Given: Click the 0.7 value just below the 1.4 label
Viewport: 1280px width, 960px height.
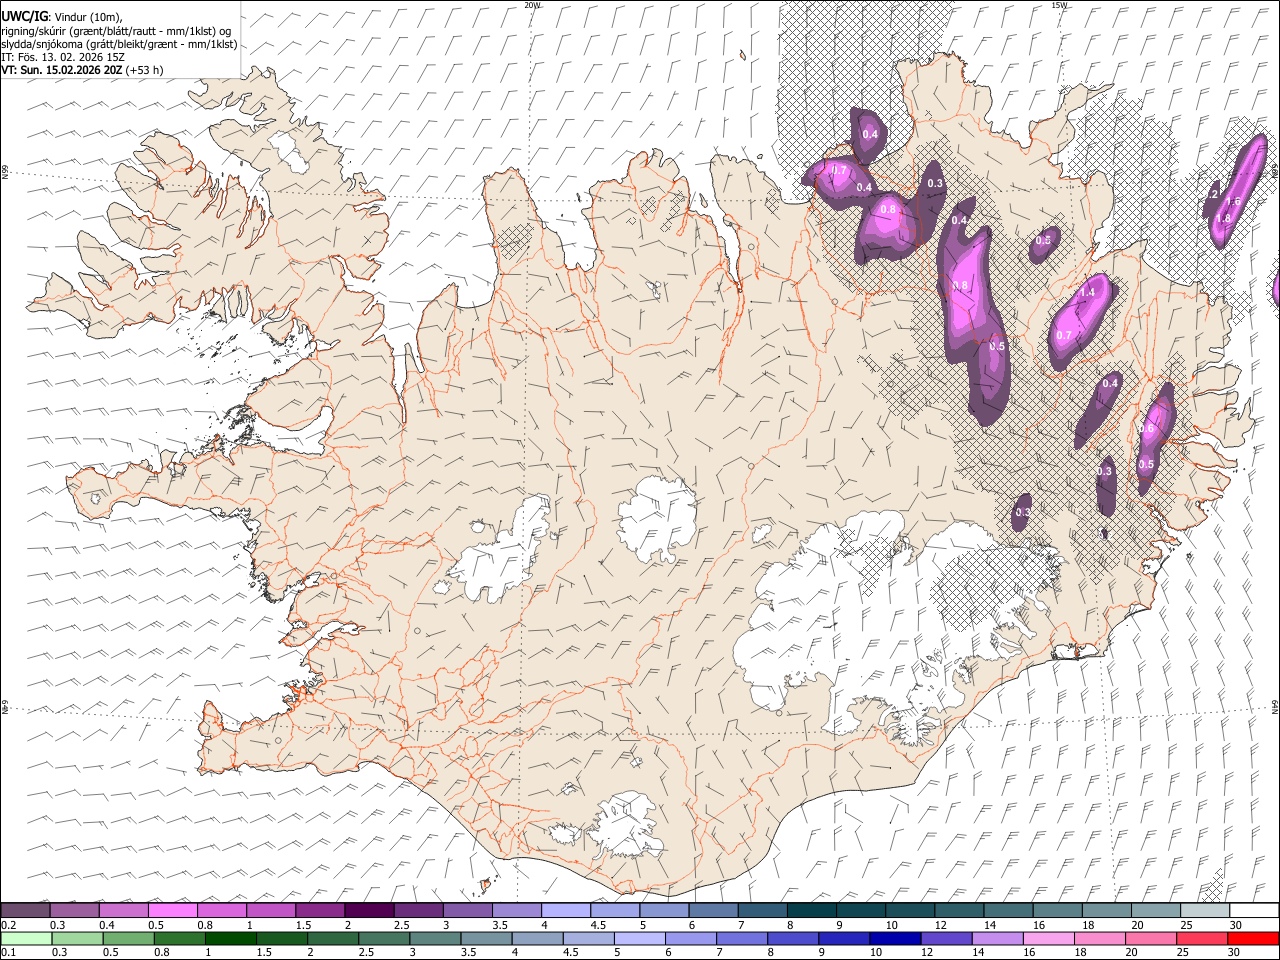Looking at the screenshot, I should (x=1064, y=336).
